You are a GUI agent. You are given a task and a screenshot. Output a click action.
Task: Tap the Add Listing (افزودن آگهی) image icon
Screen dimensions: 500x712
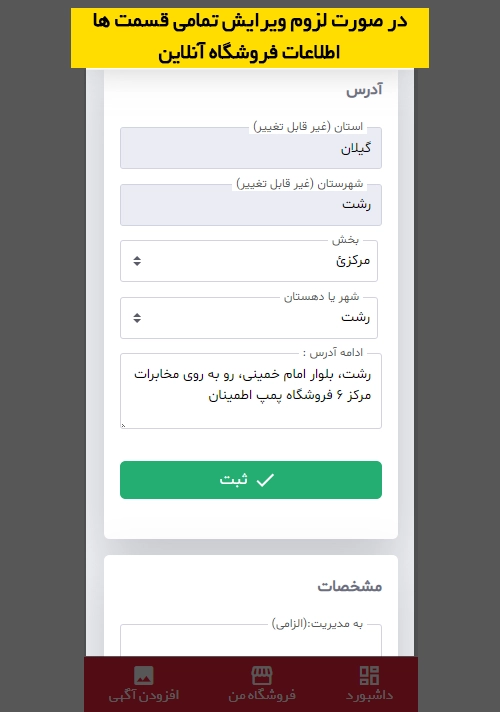tap(144, 675)
